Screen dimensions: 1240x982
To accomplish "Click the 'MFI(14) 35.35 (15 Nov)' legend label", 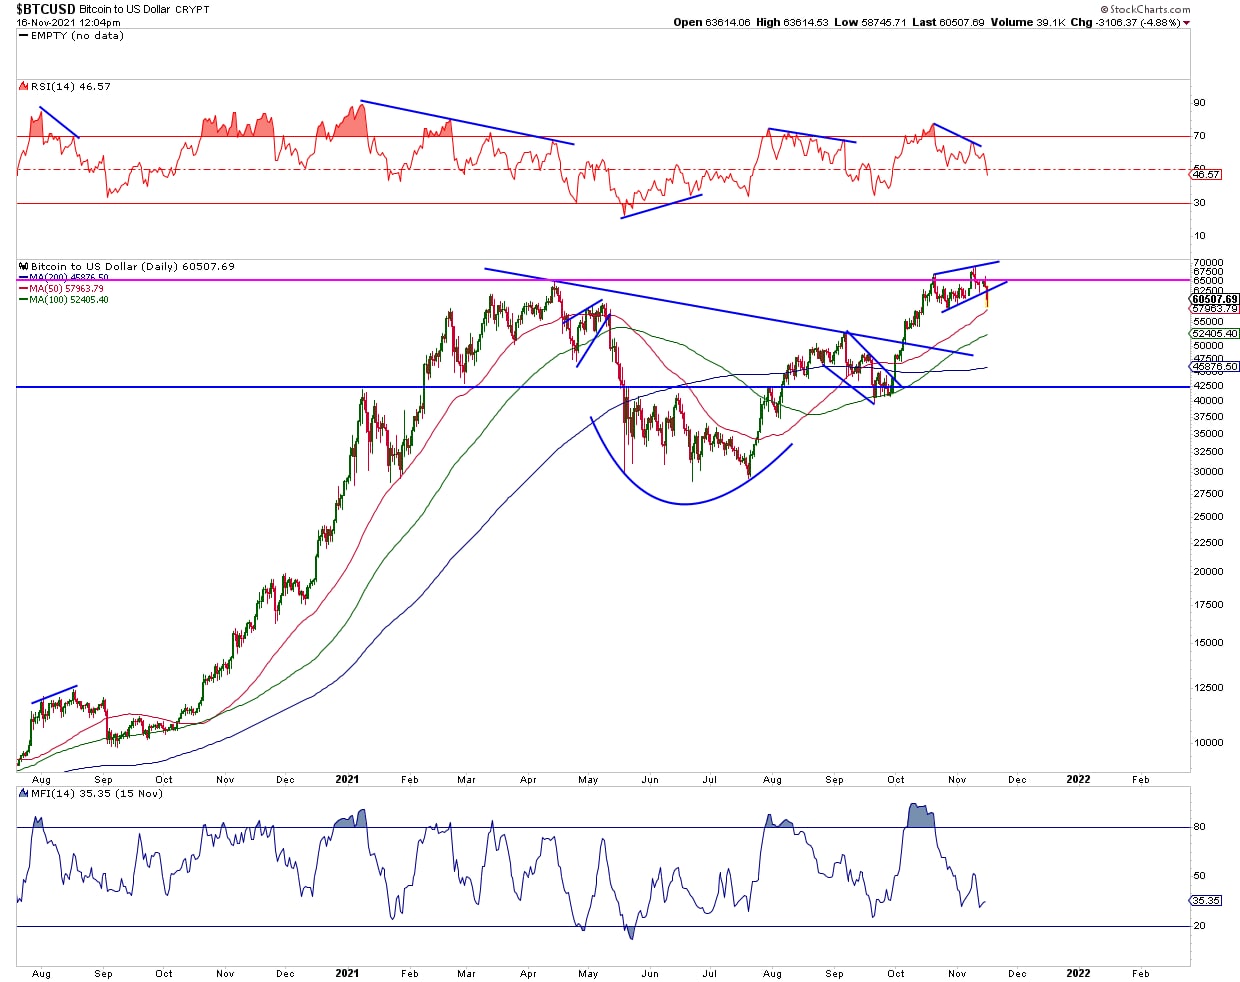I will click(x=97, y=794).
